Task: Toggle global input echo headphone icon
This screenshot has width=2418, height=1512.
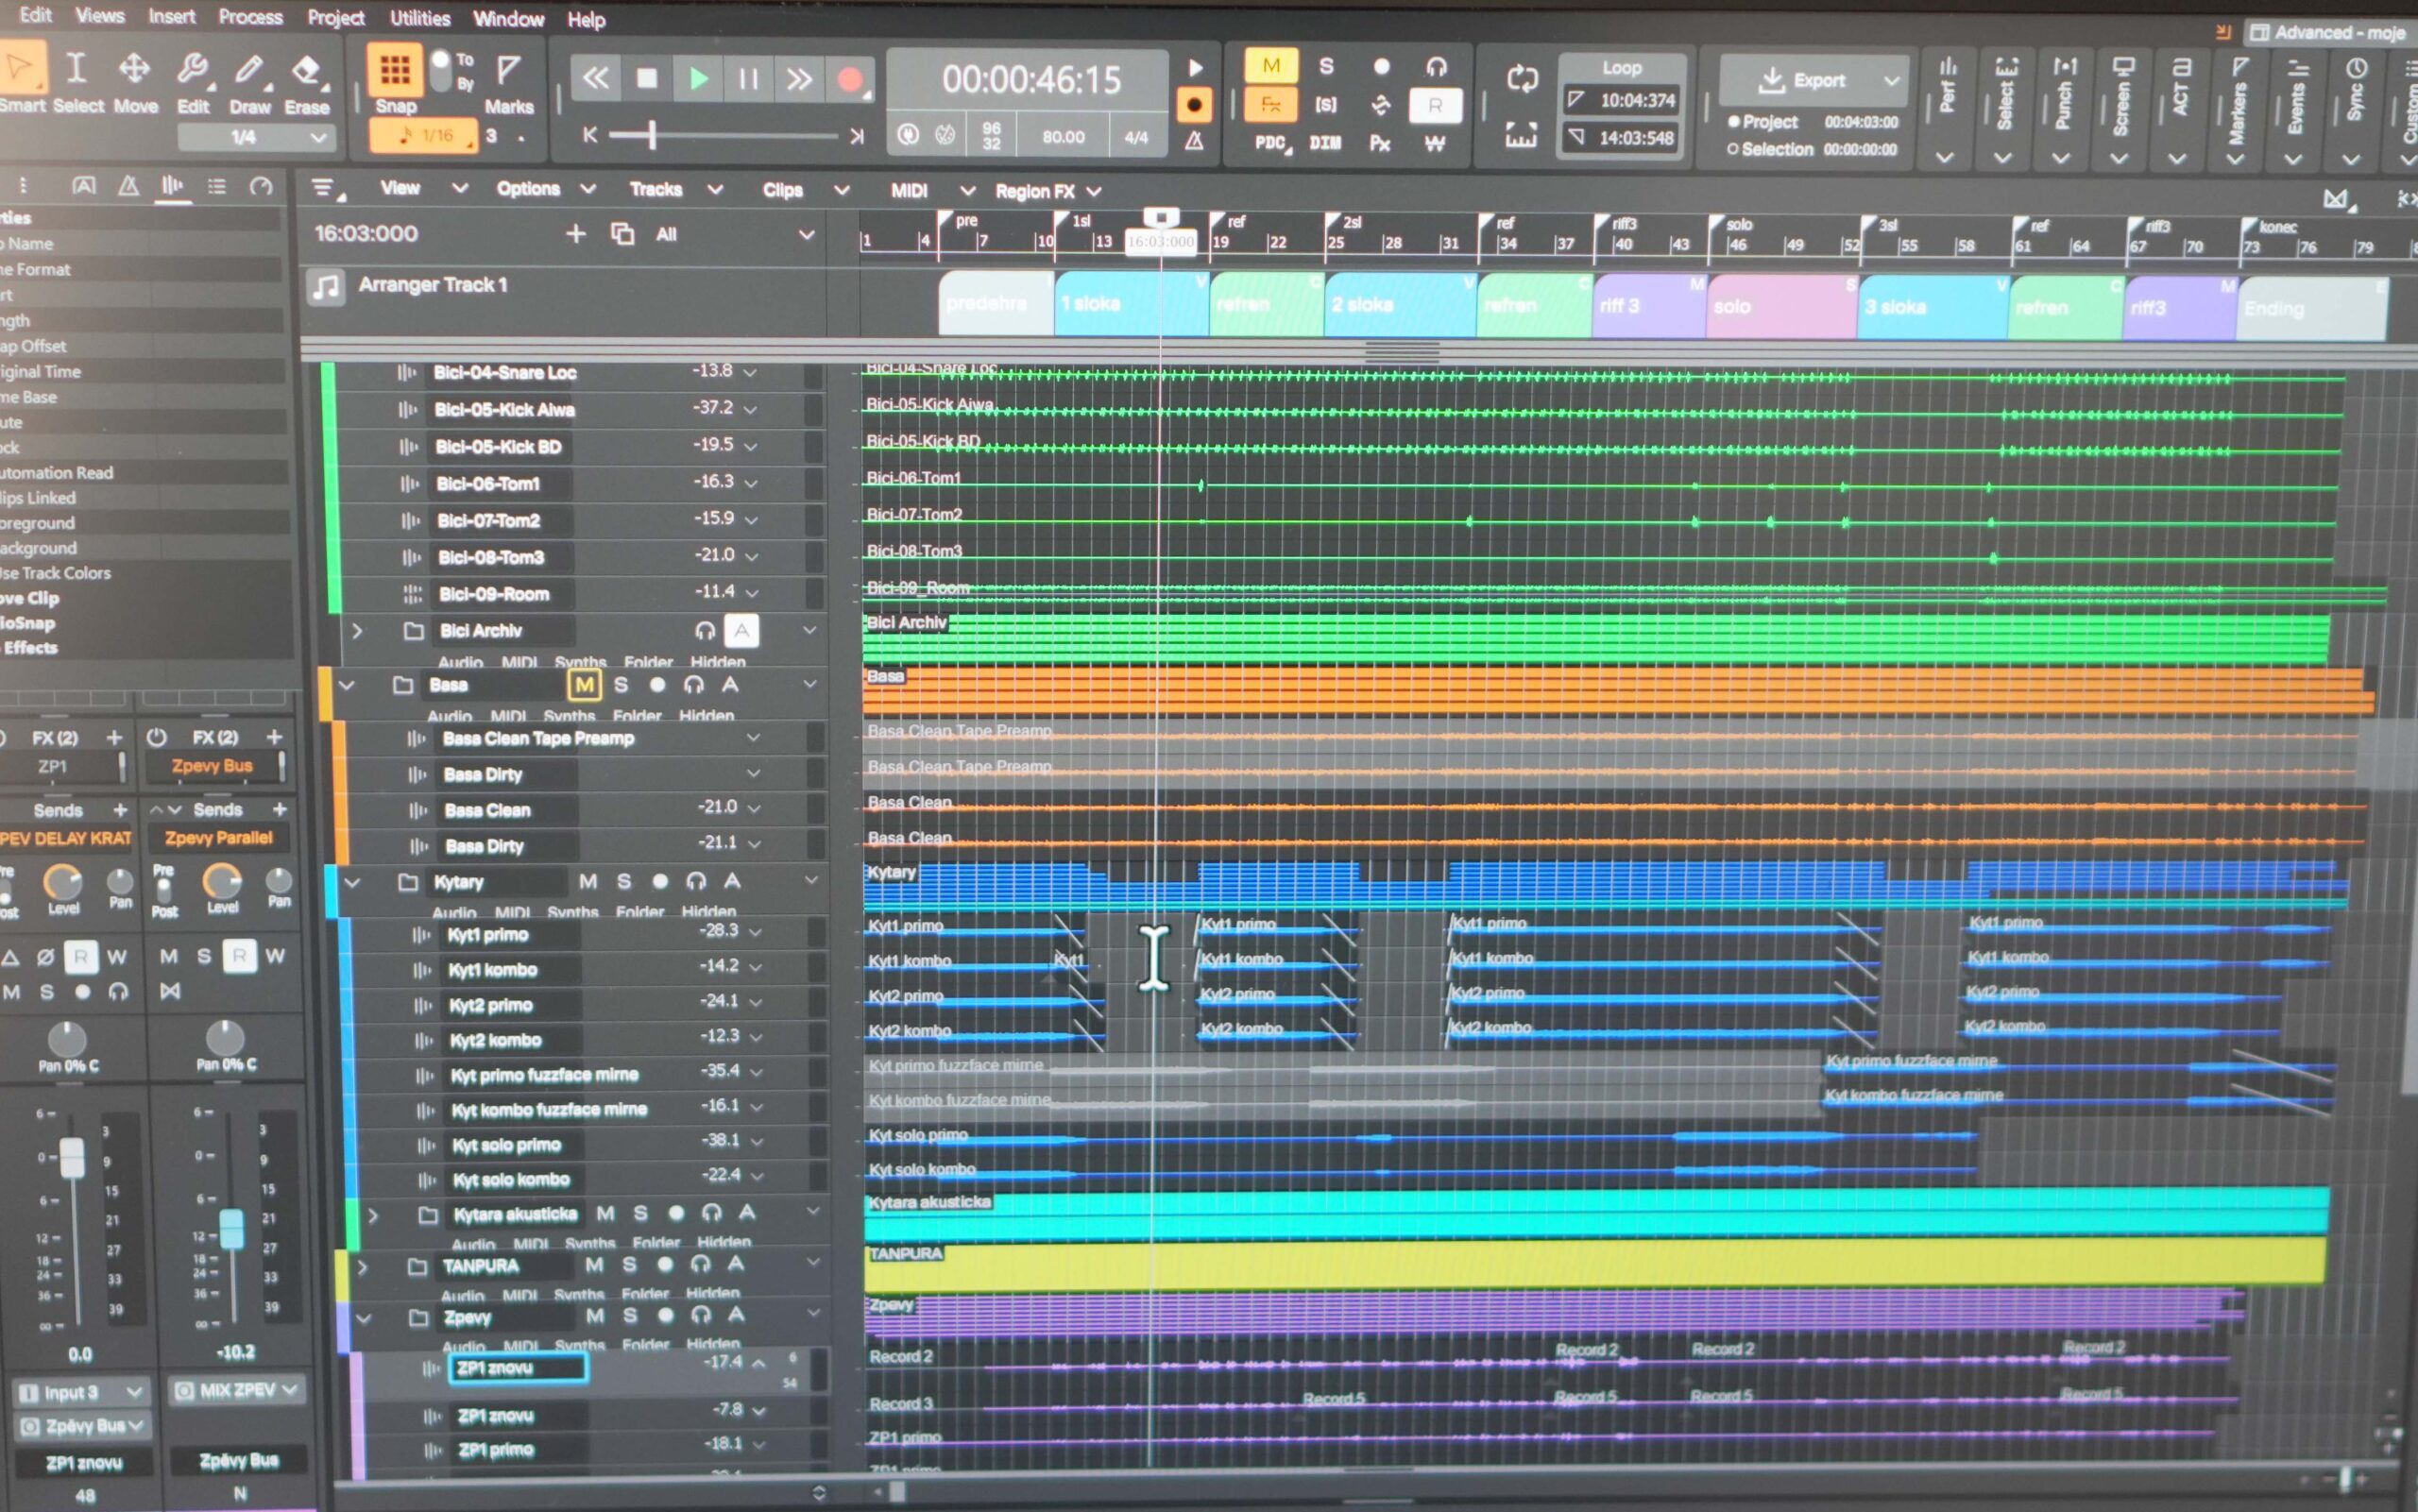Action: click(1436, 67)
